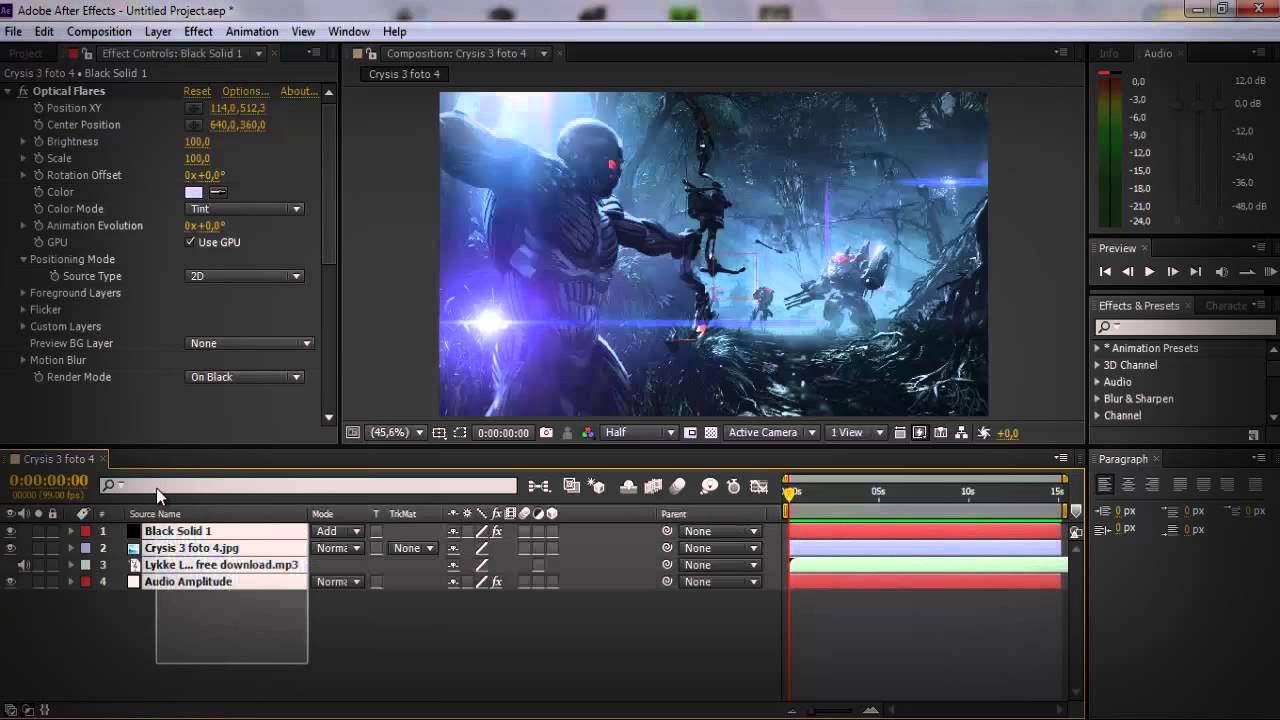Create new bin in Effects & Presets
The width and height of the screenshot is (1280, 720).
click(x=1253, y=435)
